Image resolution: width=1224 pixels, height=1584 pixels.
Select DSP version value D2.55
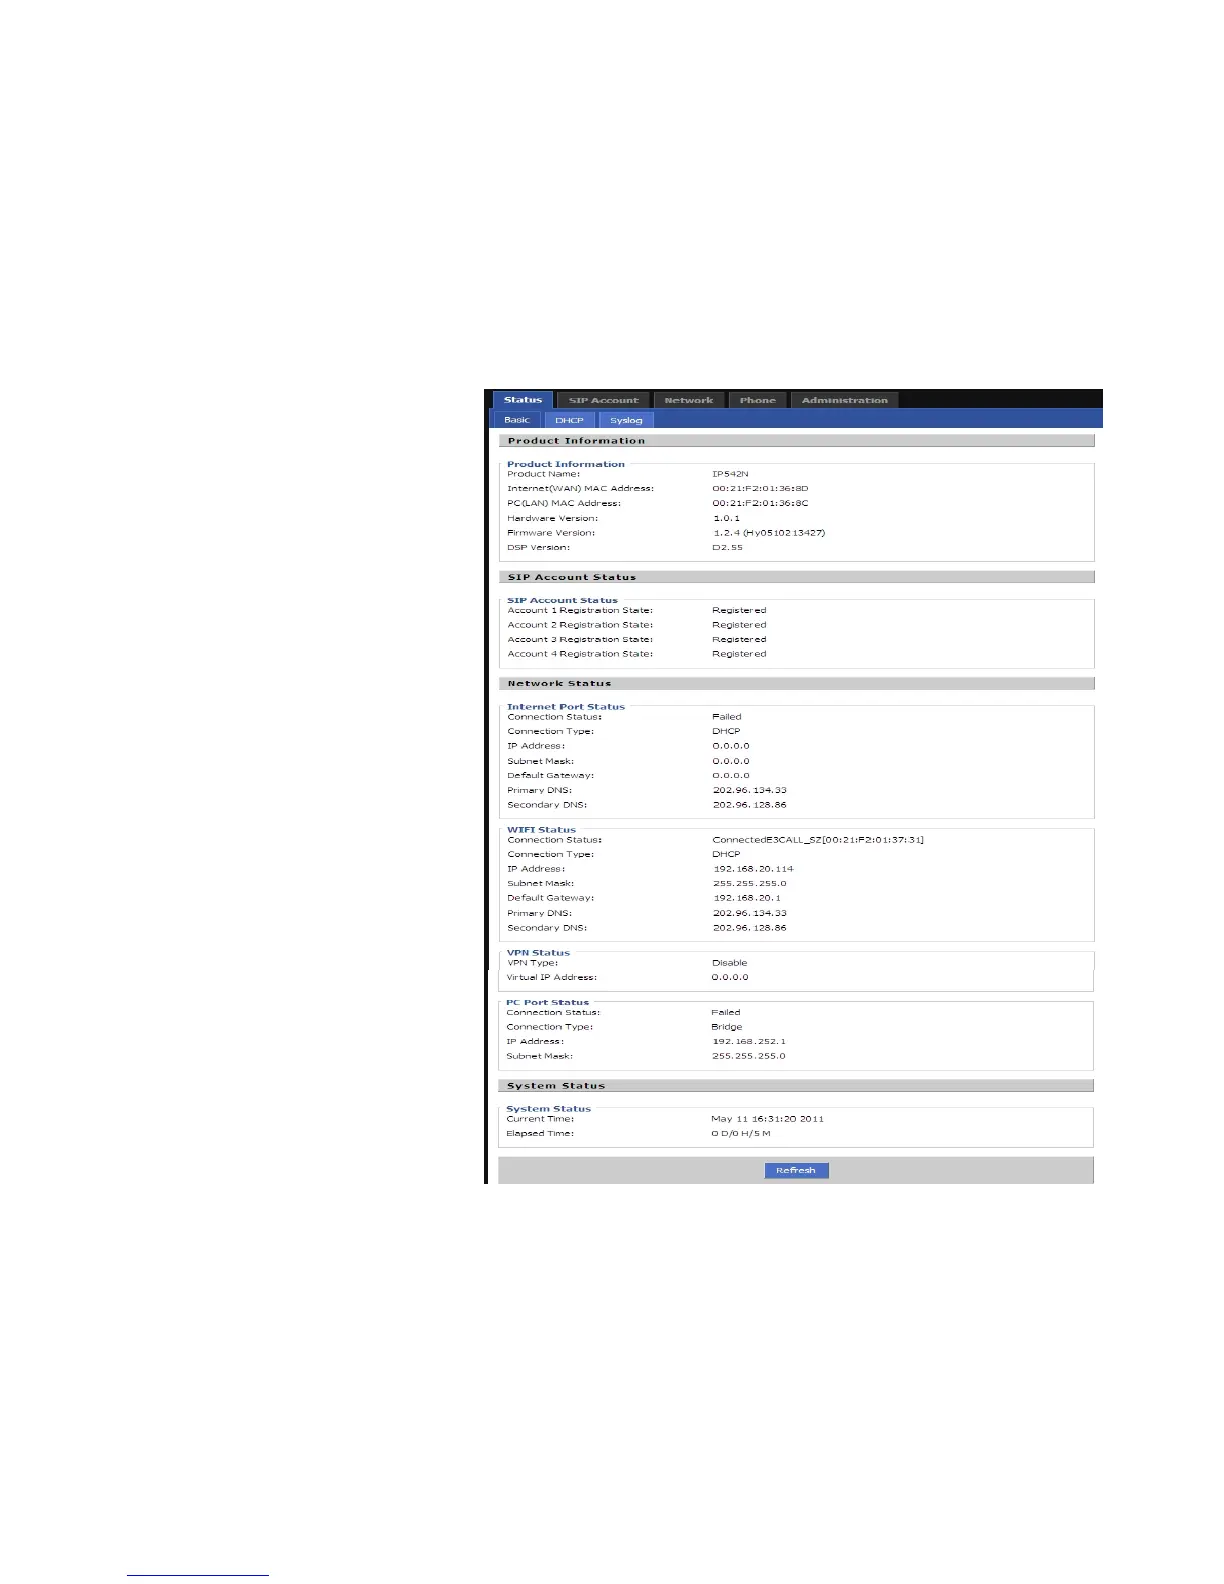tap(727, 547)
